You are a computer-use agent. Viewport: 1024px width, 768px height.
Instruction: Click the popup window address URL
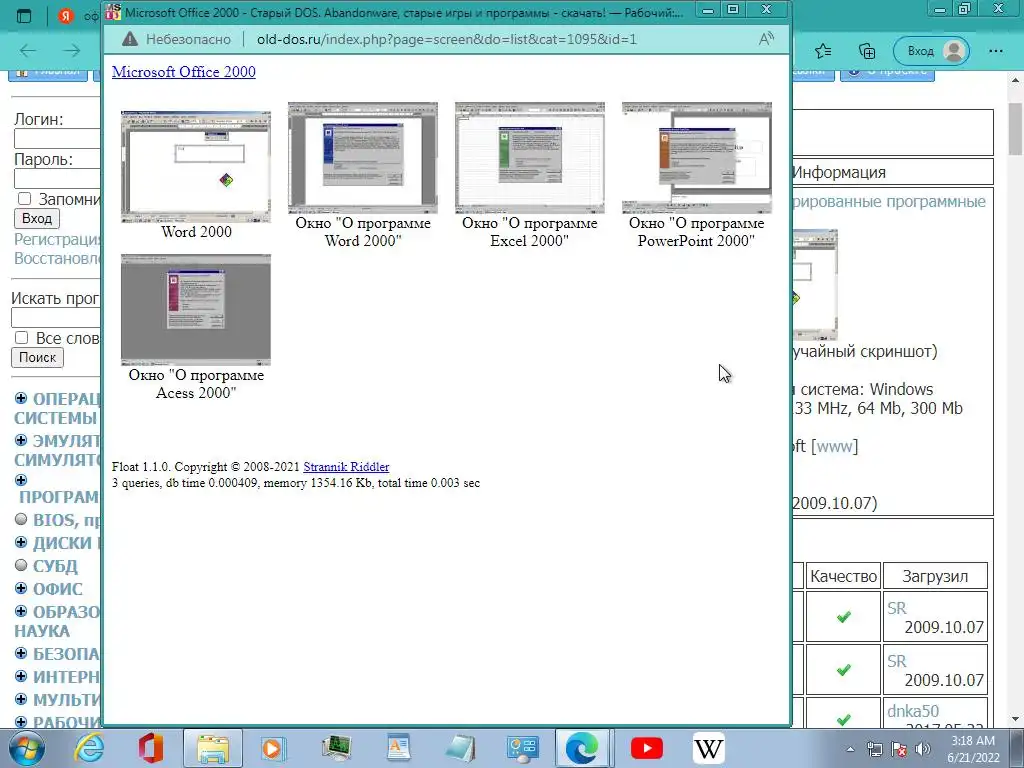(x=446, y=39)
